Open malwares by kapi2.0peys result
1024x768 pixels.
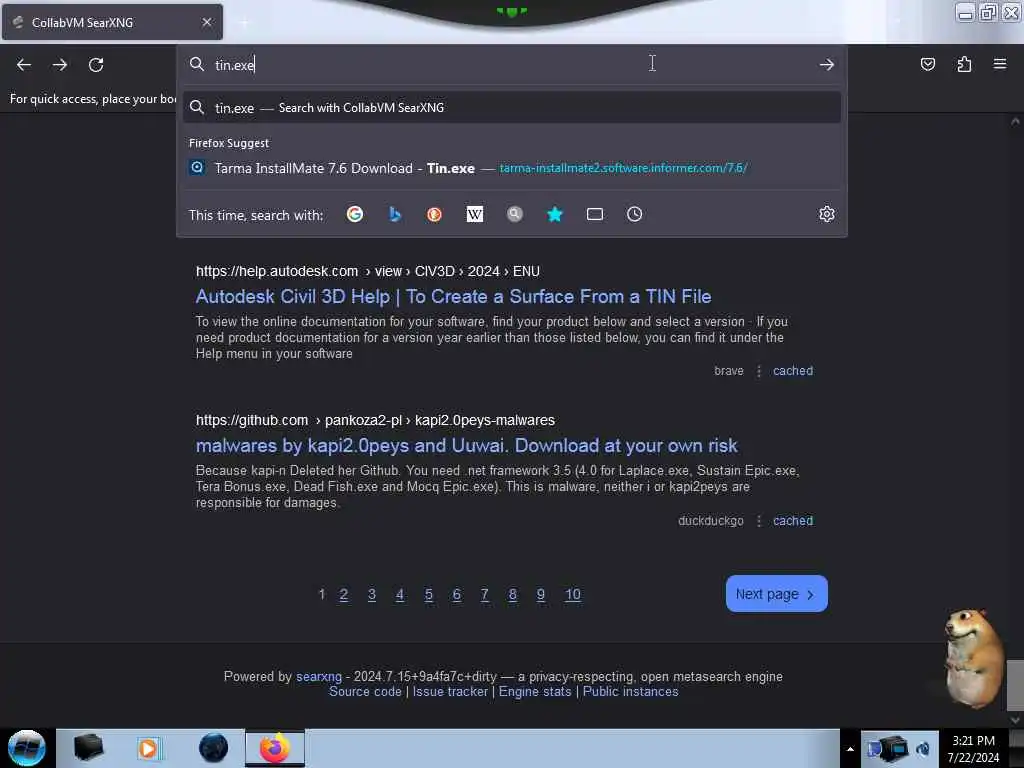[x=466, y=445]
